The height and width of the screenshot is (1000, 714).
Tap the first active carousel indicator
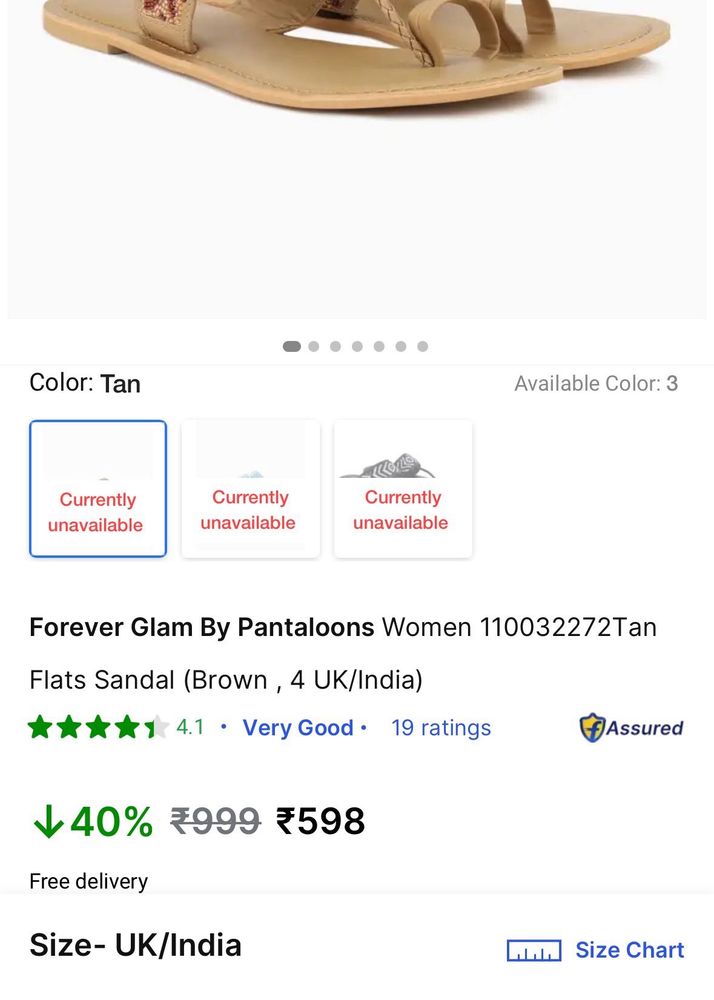pos(292,346)
